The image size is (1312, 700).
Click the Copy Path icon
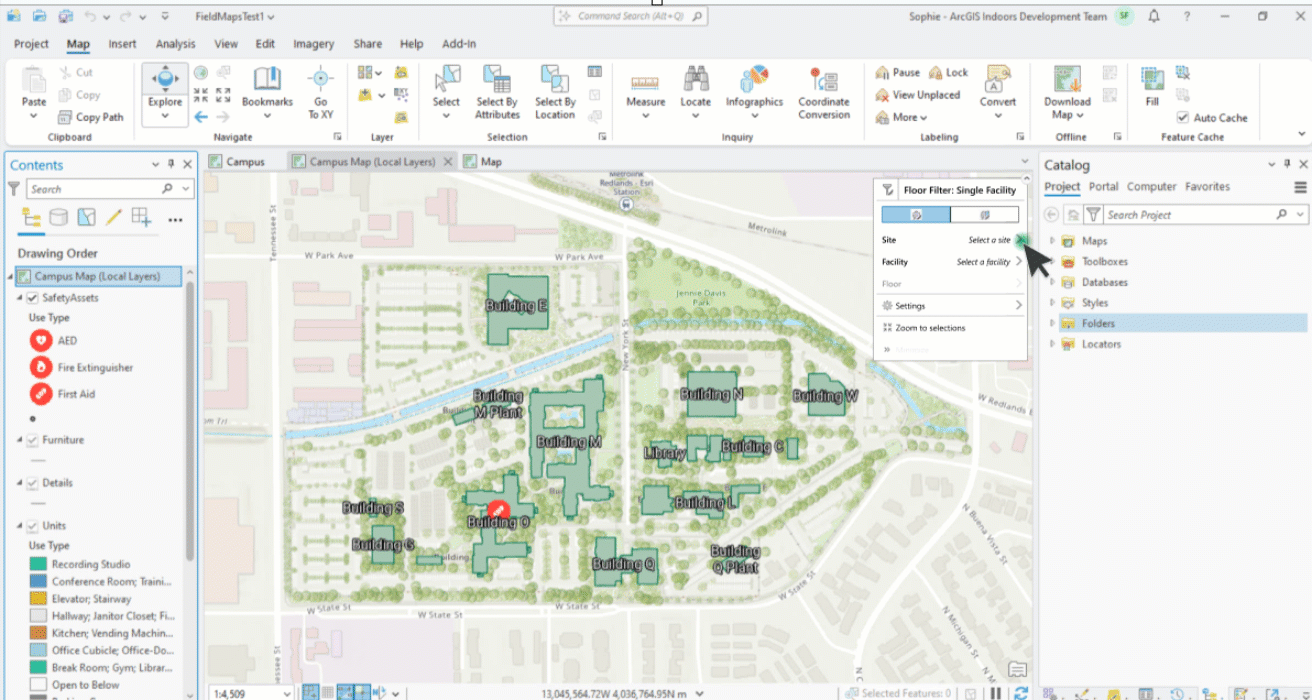pyautogui.click(x=64, y=117)
